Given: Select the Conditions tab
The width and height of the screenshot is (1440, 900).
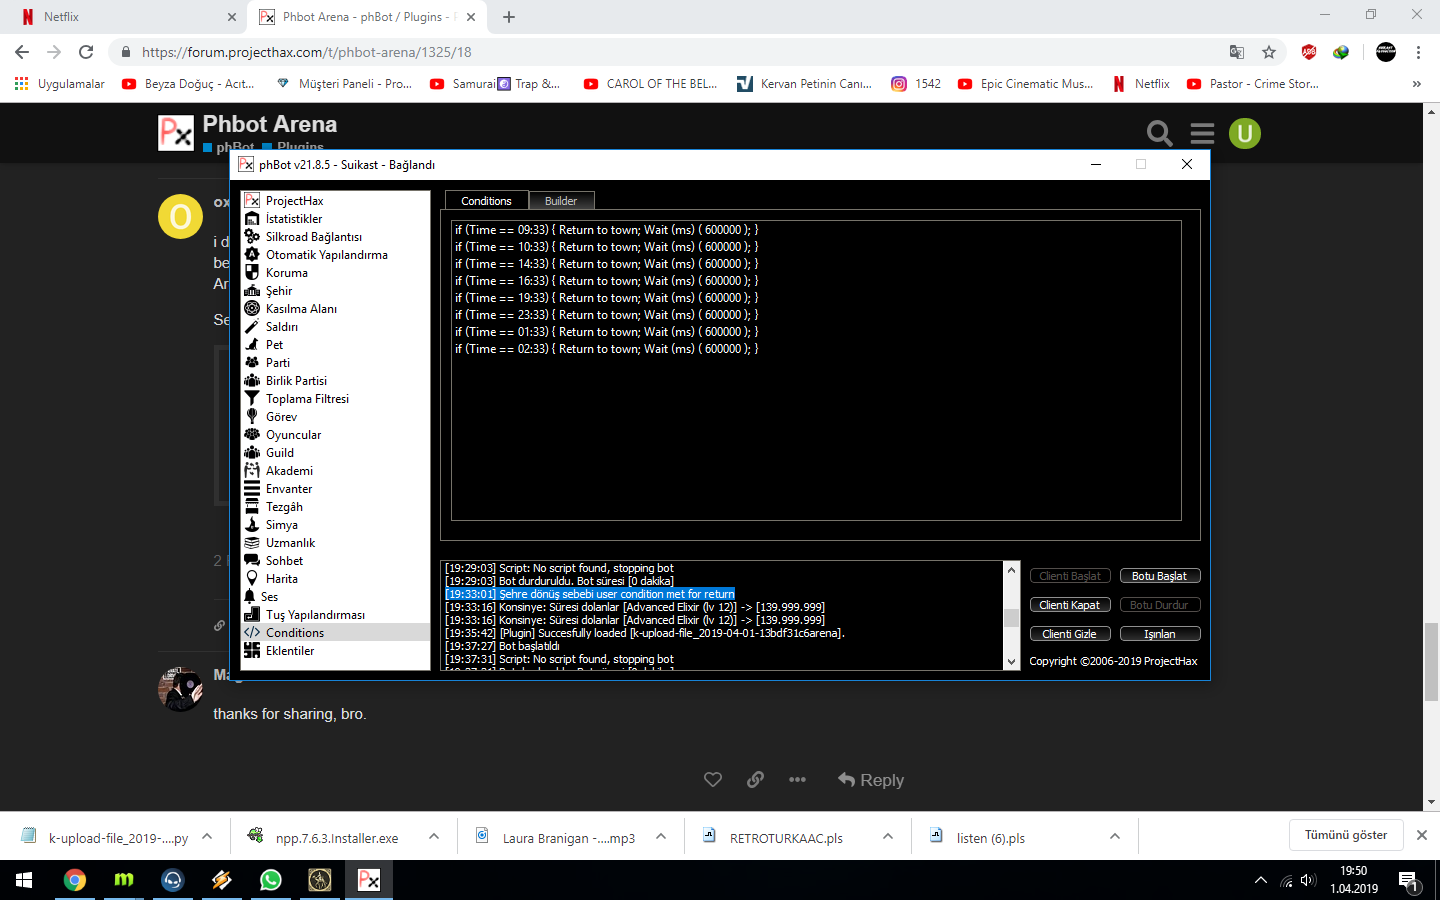Looking at the screenshot, I should tap(486, 201).
